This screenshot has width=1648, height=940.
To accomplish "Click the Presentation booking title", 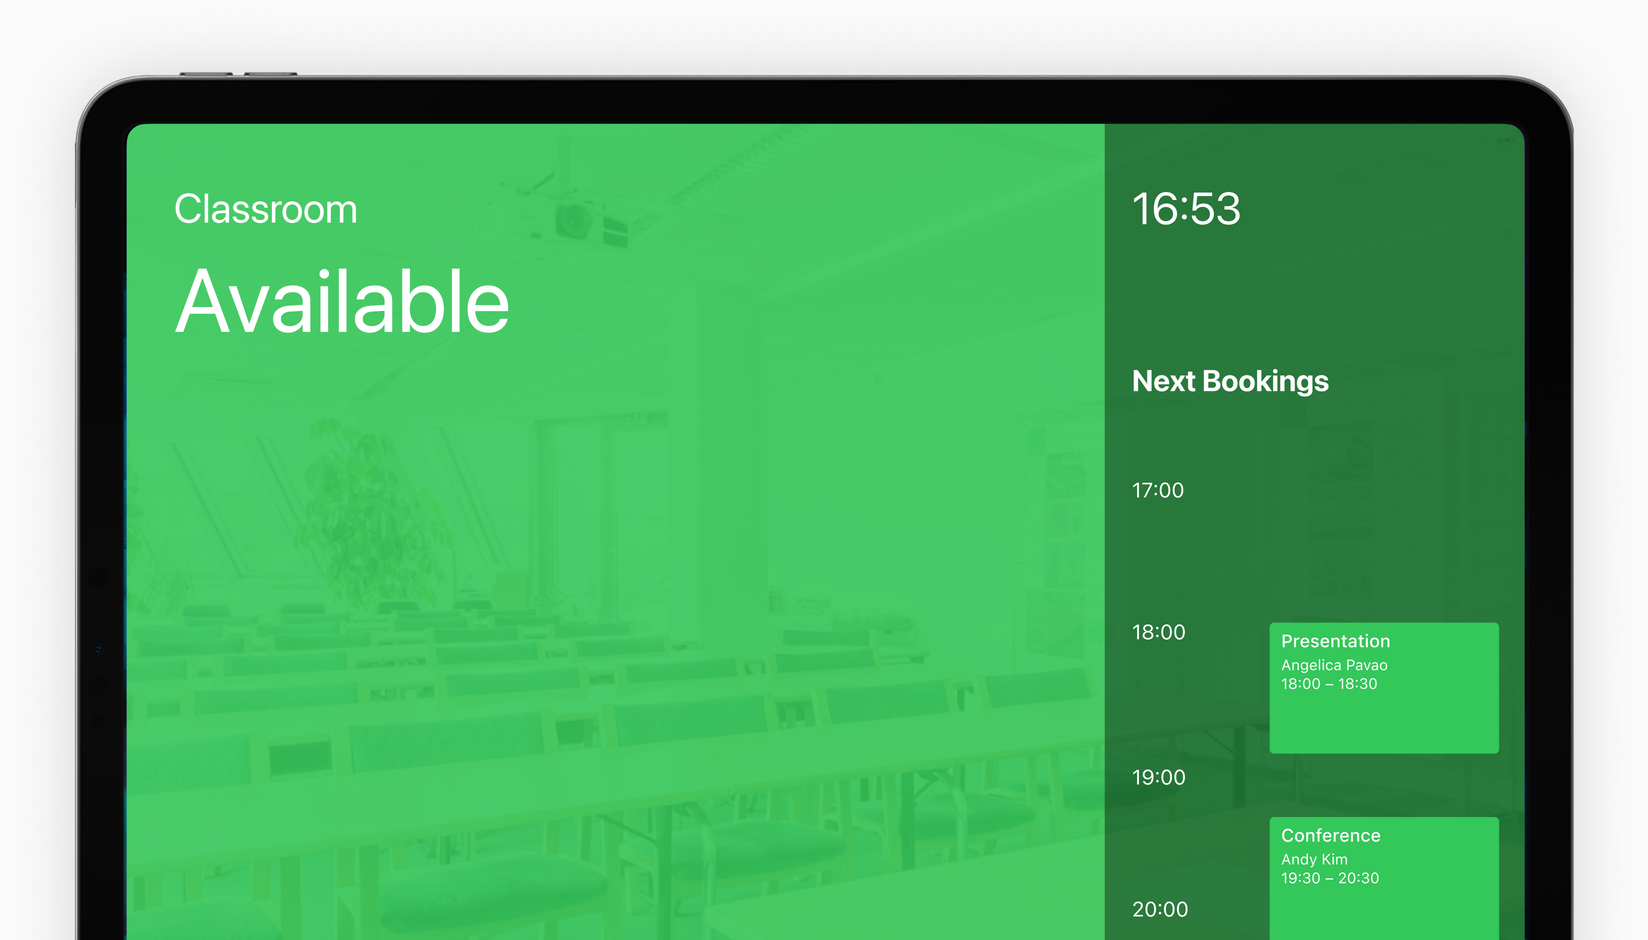I will coord(1335,641).
